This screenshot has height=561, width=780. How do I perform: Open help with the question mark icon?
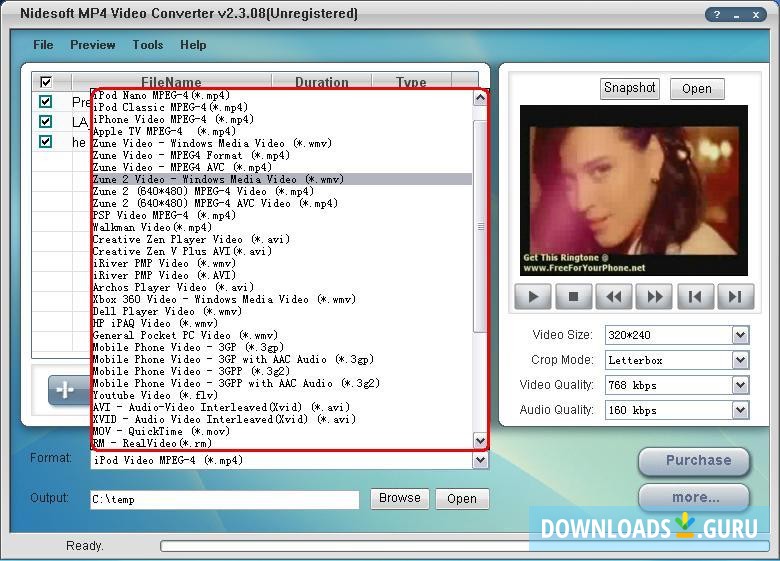pos(717,14)
